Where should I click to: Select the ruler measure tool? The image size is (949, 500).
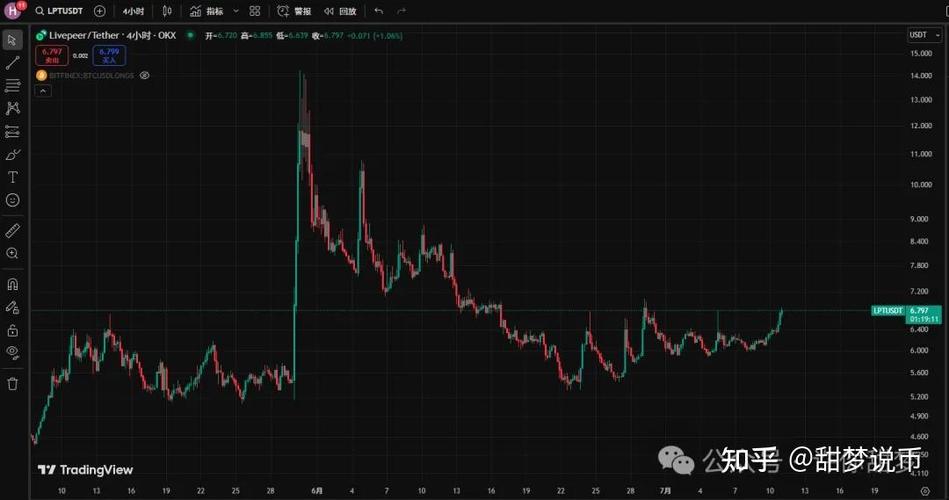13,230
